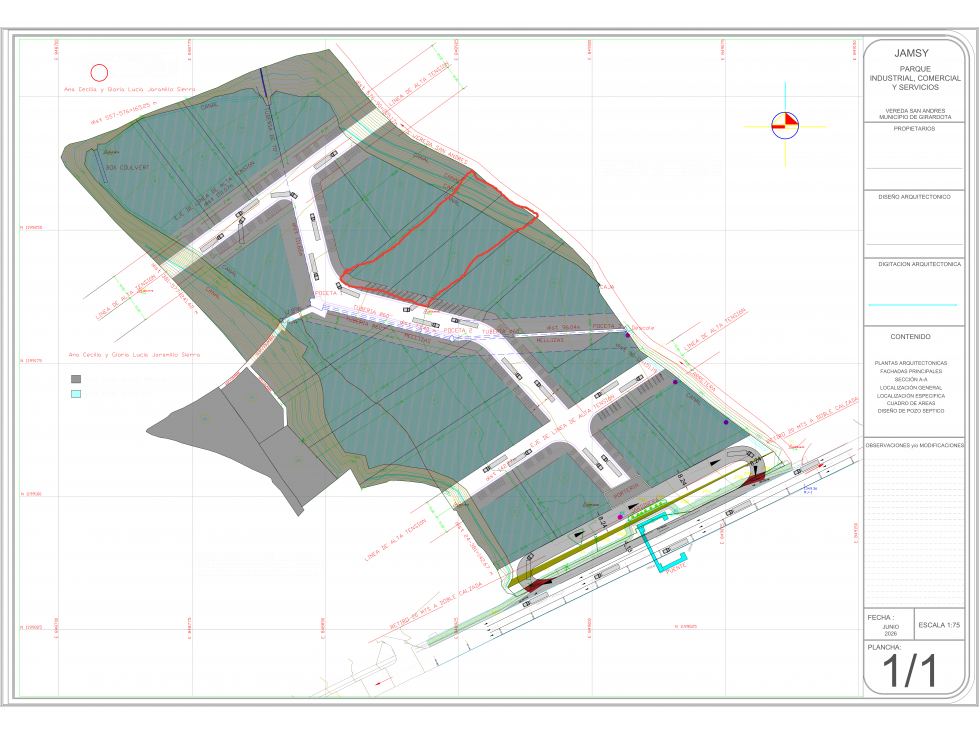979x734 pixels.
Task: Select 'DISEÑO DE POZO SEPTICO' entry
Action: (911, 411)
